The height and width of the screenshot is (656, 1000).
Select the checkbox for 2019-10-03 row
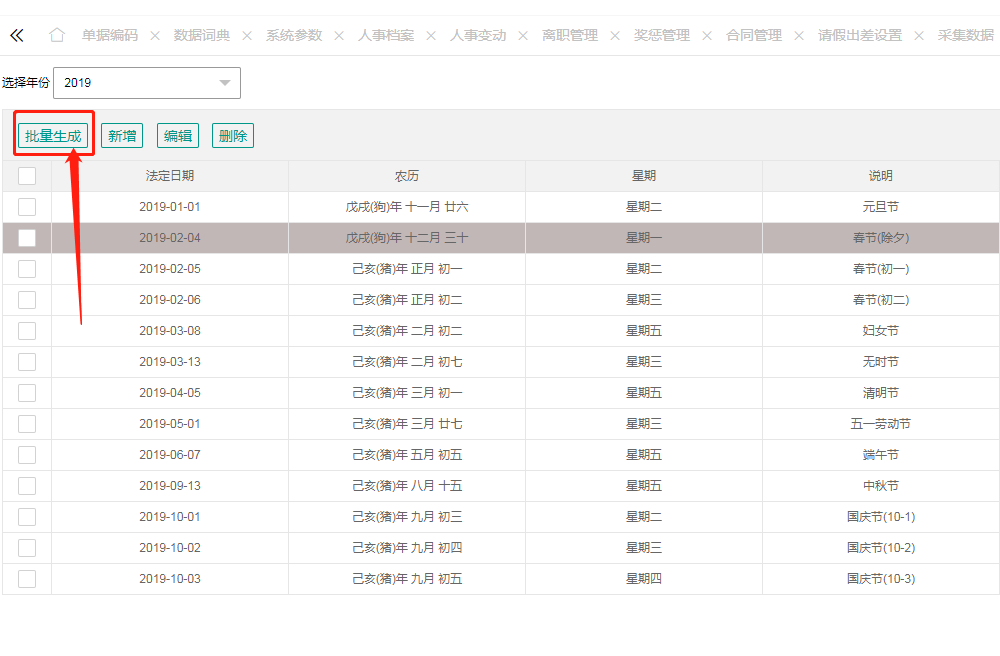(x=27, y=579)
